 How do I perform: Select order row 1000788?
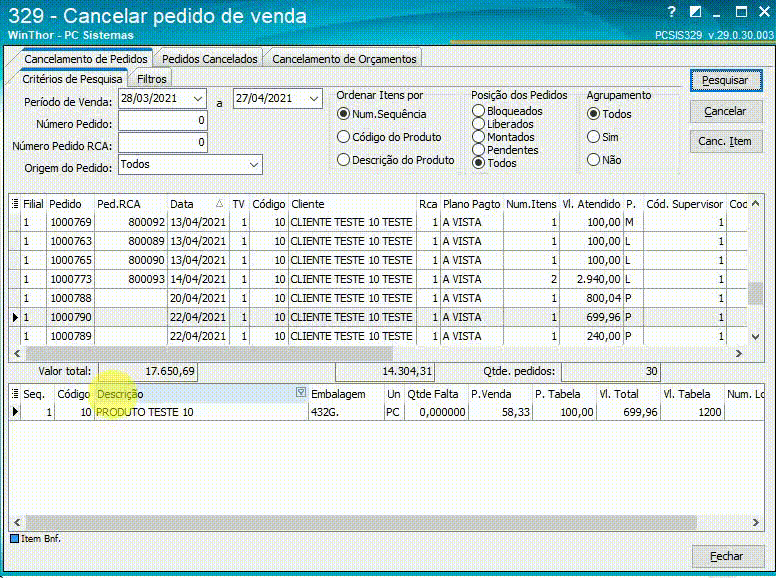point(378,298)
